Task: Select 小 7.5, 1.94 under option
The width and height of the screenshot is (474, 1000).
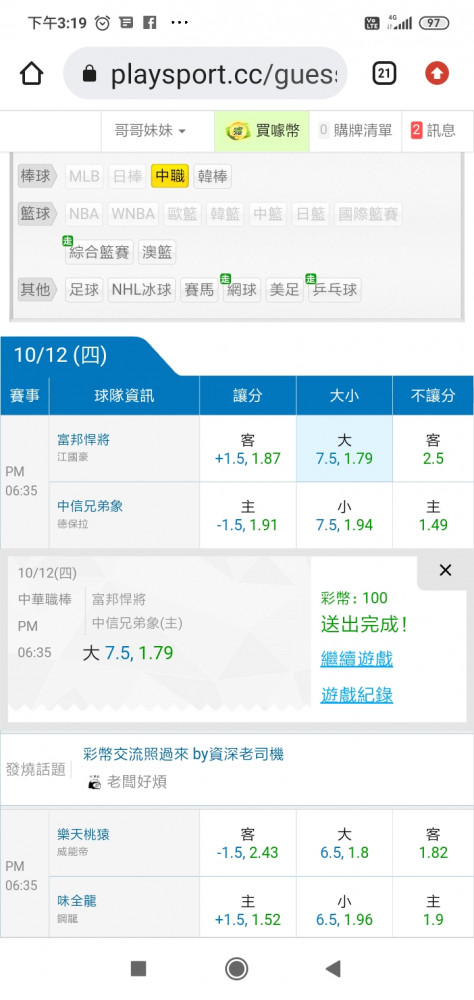Action: click(x=344, y=515)
